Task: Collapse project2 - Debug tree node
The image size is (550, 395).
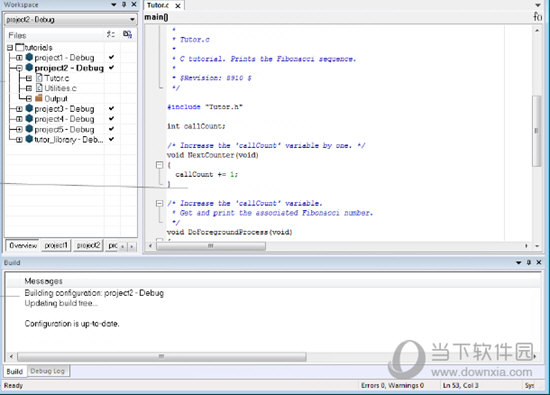Action: pos(19,68)
